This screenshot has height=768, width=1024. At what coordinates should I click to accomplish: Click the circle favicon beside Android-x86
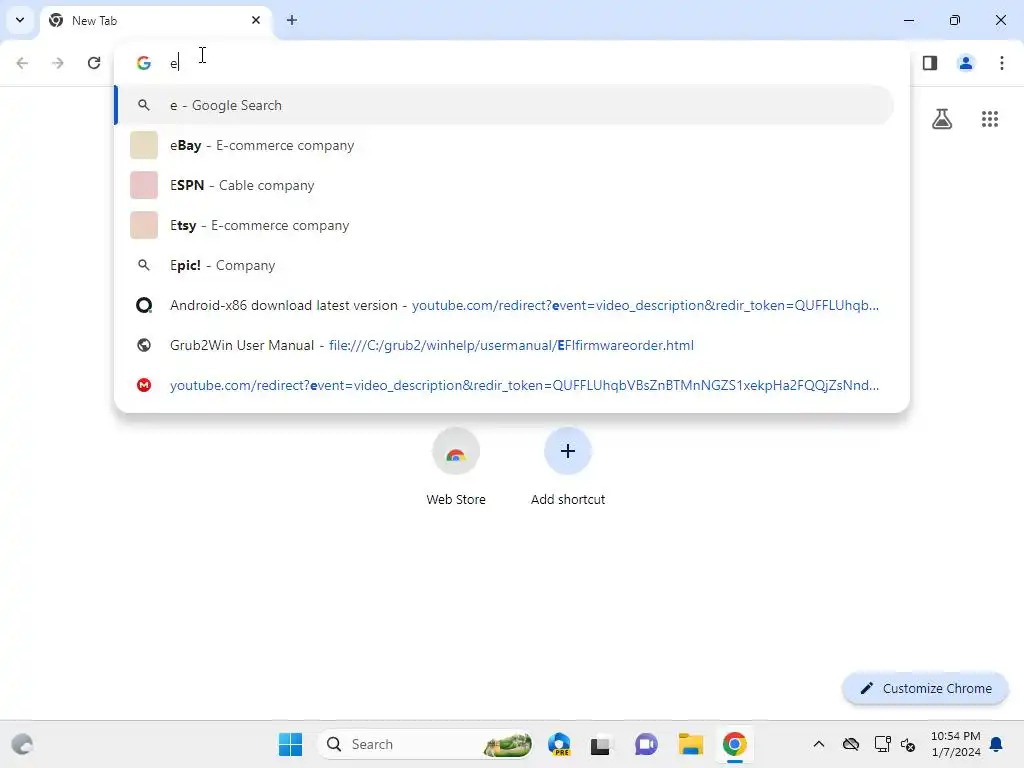(x=144, y=305)
